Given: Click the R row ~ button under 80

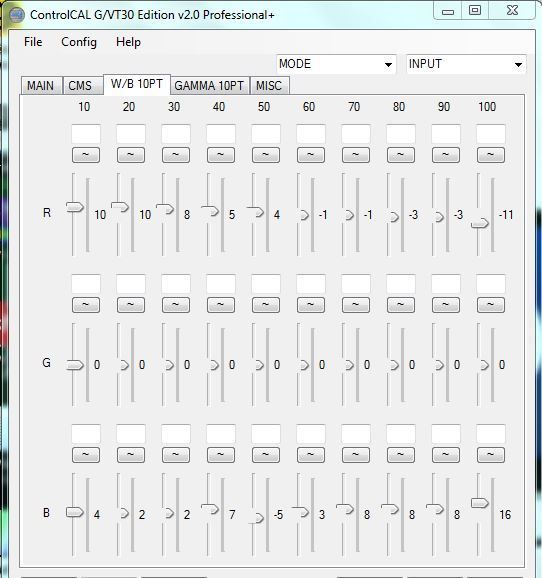Looking at the screenshot, I should [x=401, y=155].
